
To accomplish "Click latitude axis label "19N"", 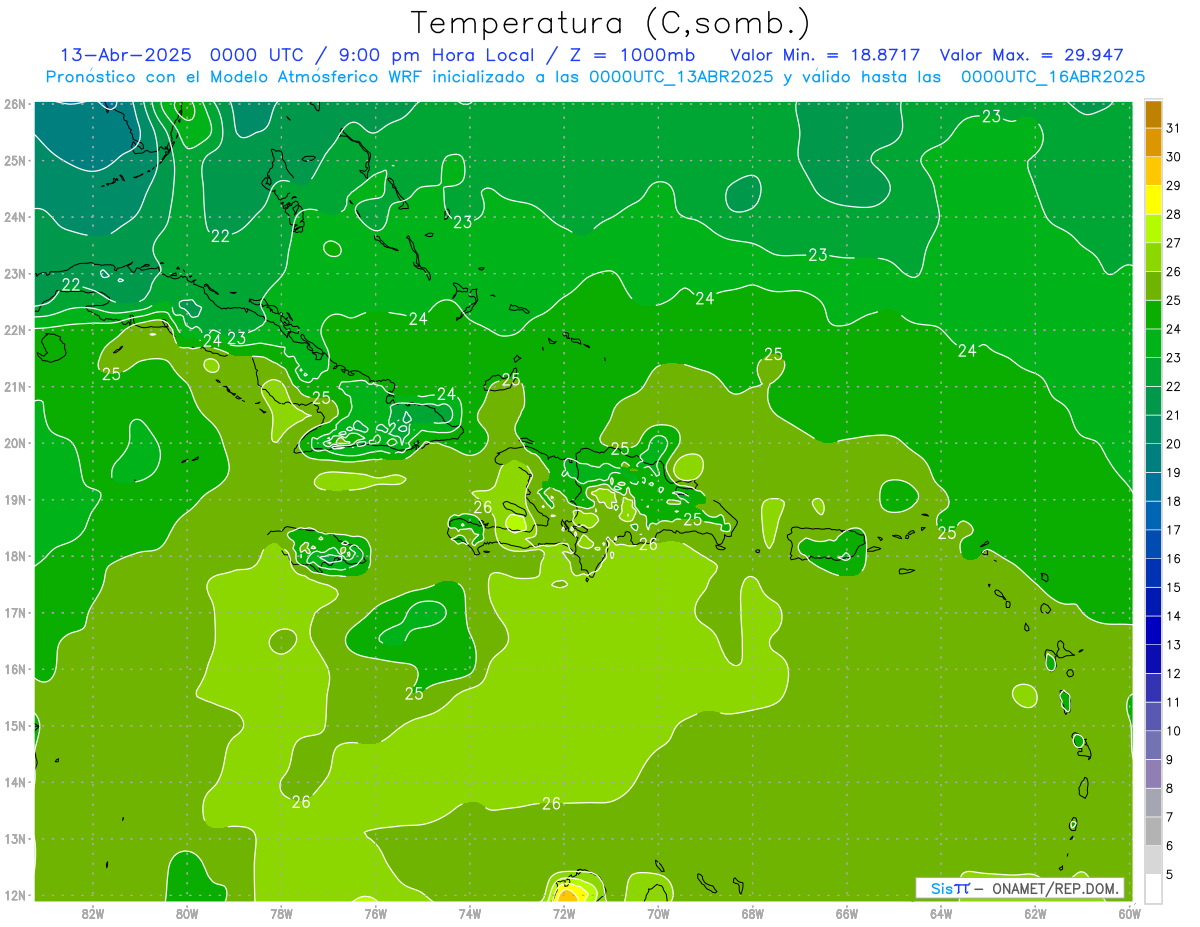I will coord(15,499).
